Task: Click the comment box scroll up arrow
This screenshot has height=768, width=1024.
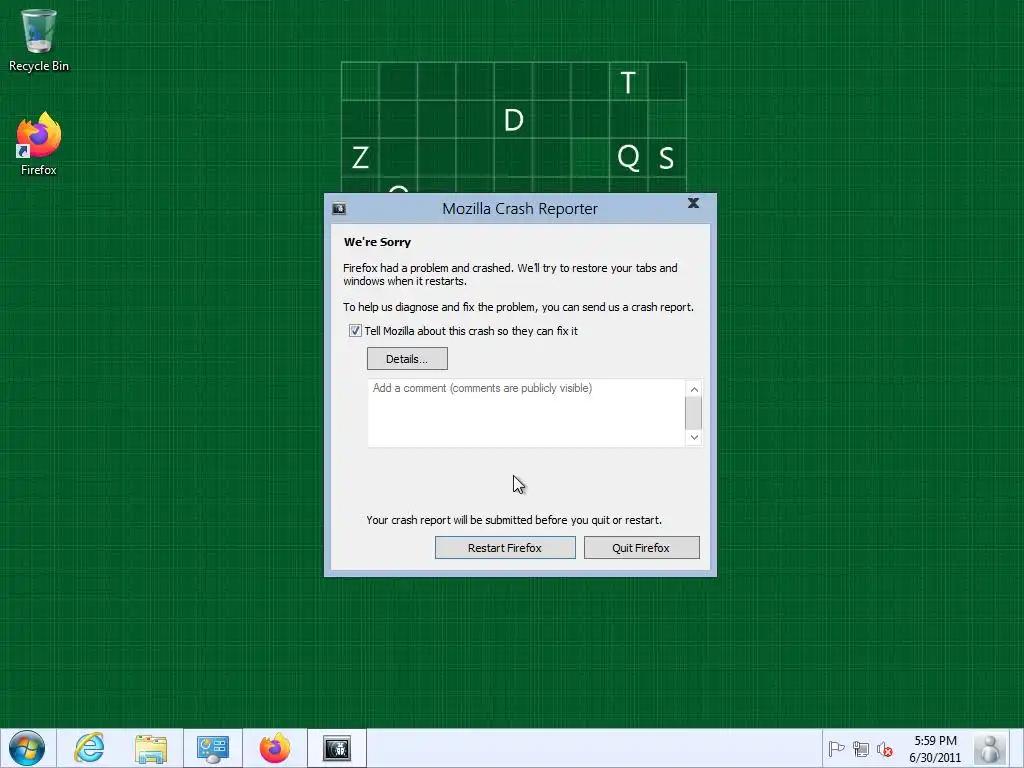Action: click(694, 389)
